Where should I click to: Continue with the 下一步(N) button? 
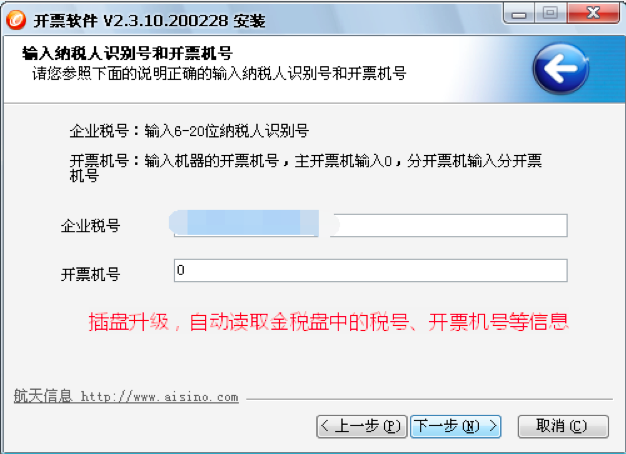456,426
